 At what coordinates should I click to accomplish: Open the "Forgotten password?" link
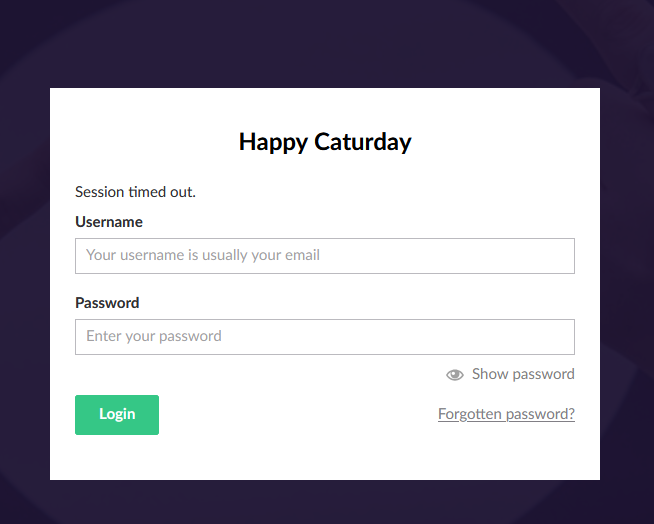click(x=506, y=414)
